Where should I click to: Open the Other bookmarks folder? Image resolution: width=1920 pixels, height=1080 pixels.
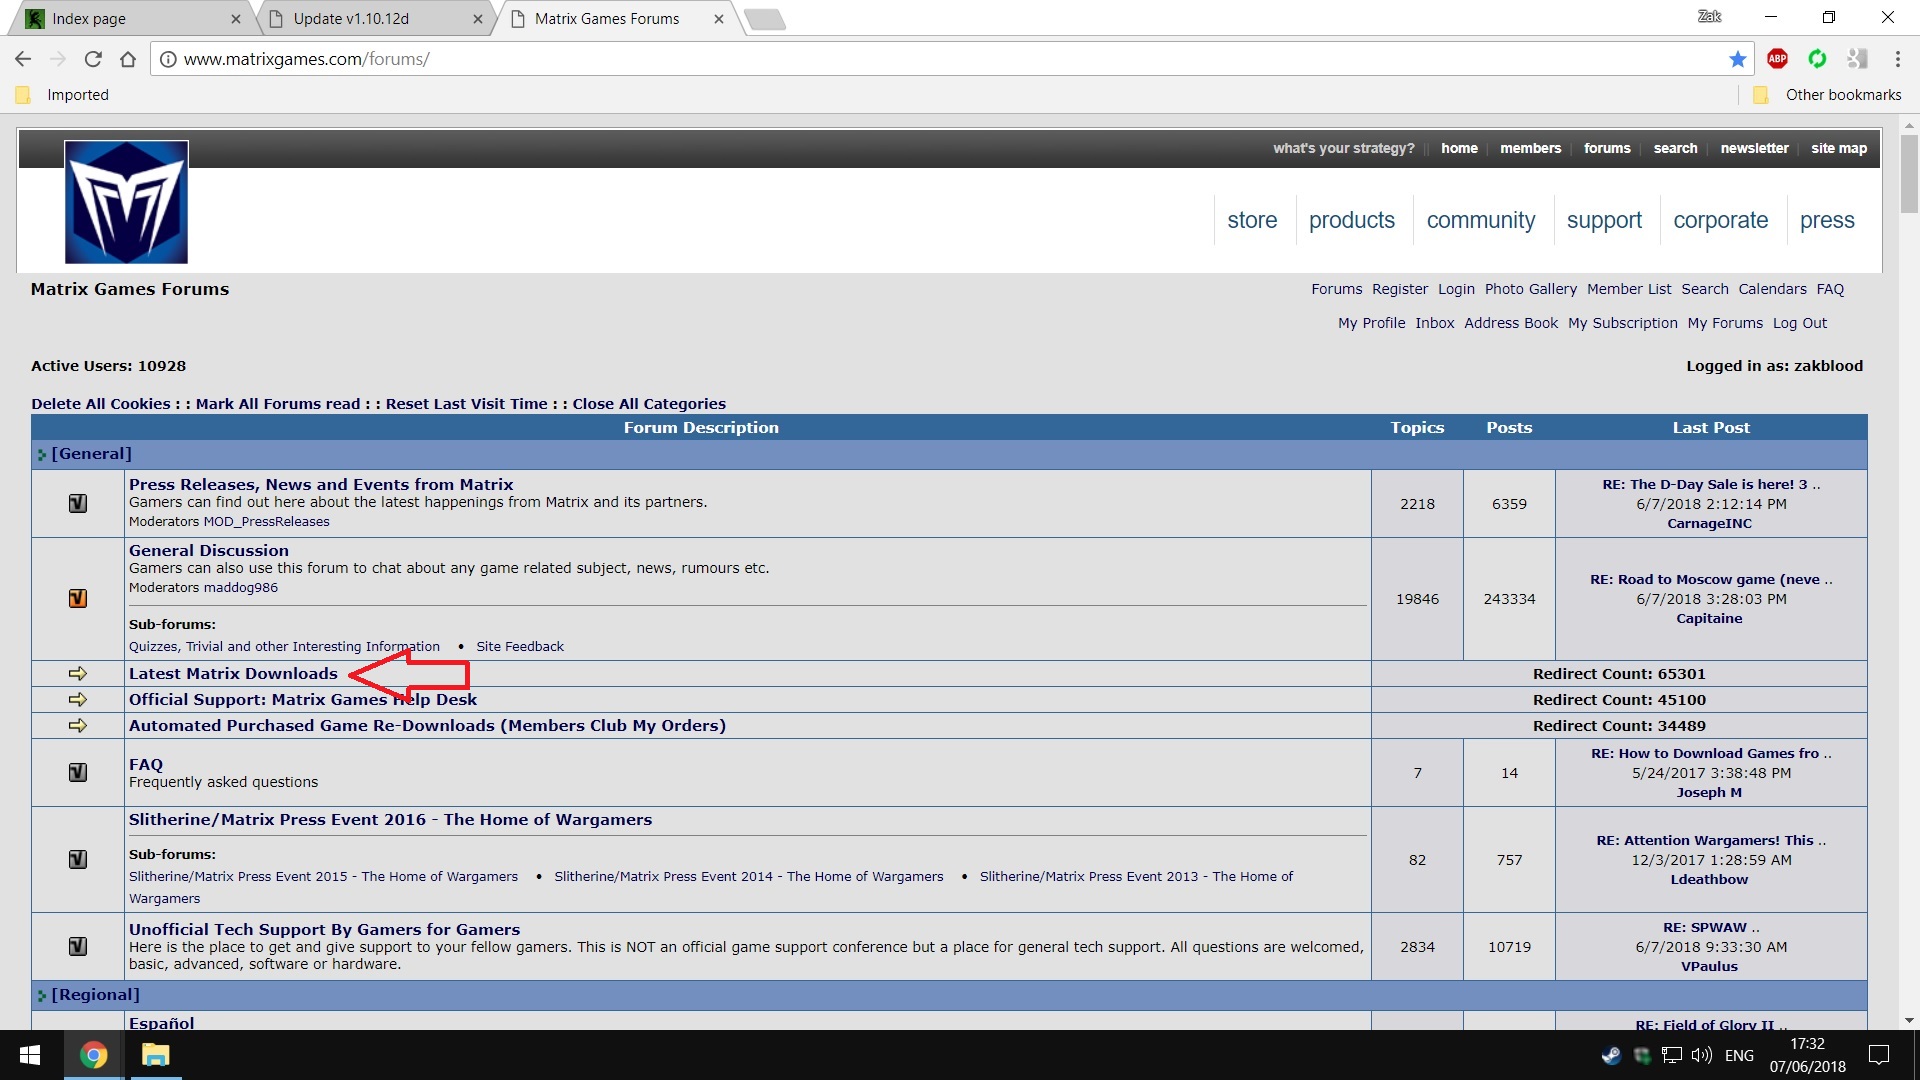tap(1828, 95)
